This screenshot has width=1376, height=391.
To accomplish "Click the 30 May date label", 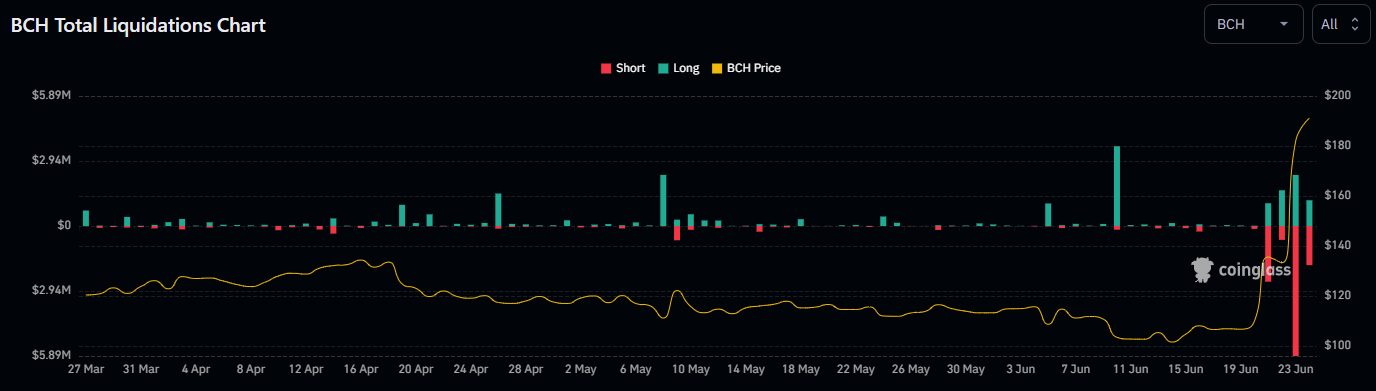I will tap(966, 369).
